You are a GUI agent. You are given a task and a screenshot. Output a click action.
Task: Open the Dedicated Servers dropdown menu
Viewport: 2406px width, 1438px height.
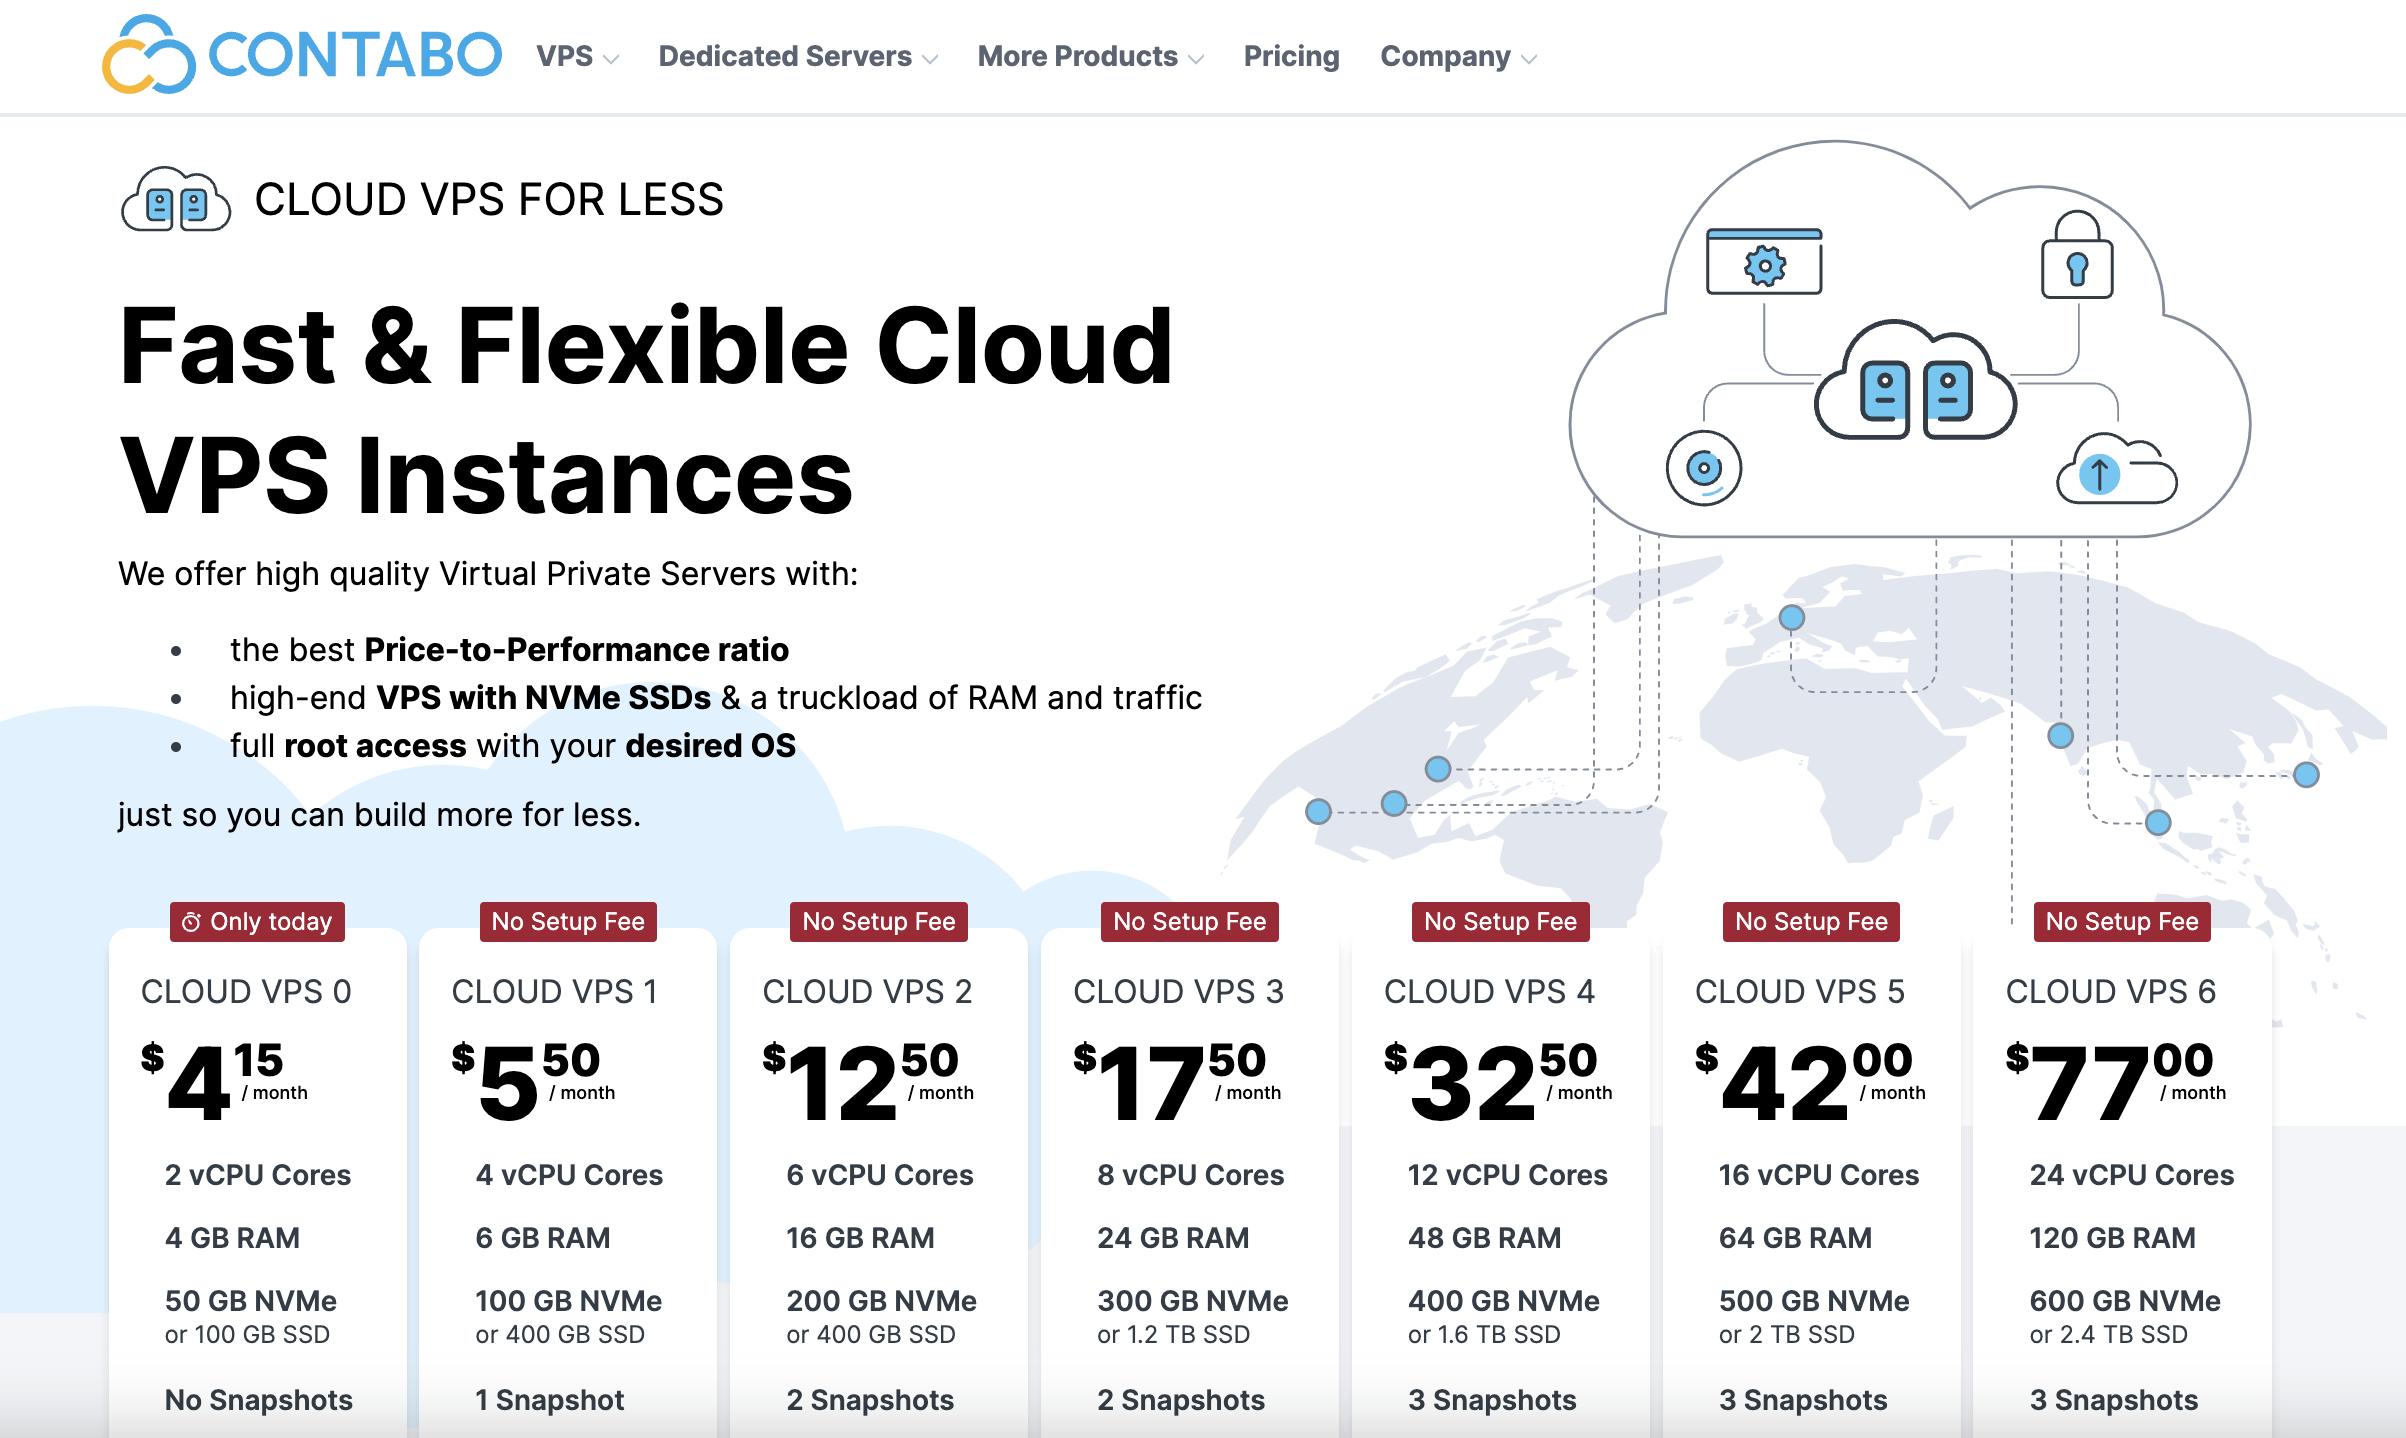coord(798,56)
